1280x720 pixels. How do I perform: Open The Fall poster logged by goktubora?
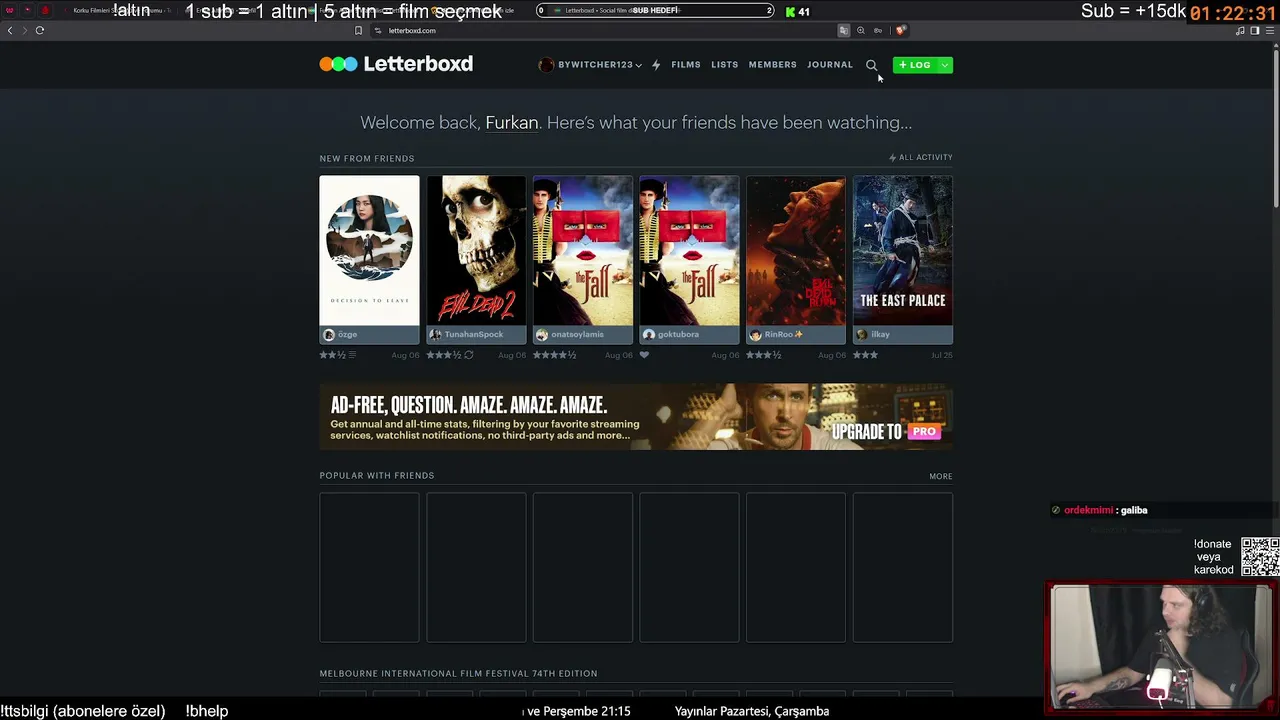click(x=689, y=251)
